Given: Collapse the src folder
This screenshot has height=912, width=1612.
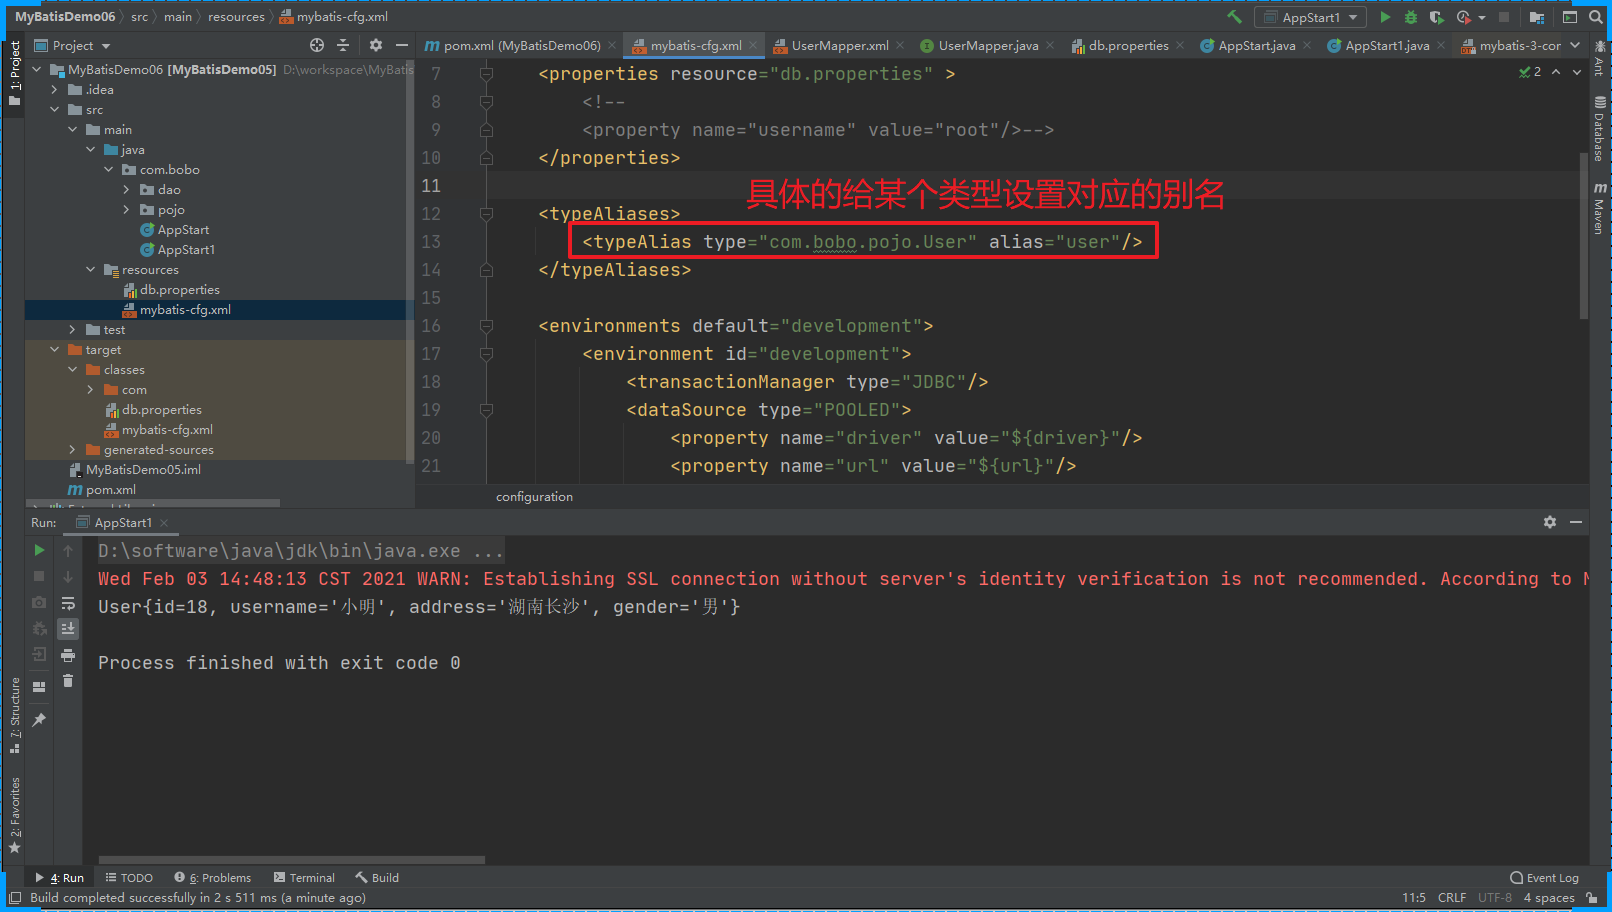Looking at the screenshot, I should [x=54, y=109].
